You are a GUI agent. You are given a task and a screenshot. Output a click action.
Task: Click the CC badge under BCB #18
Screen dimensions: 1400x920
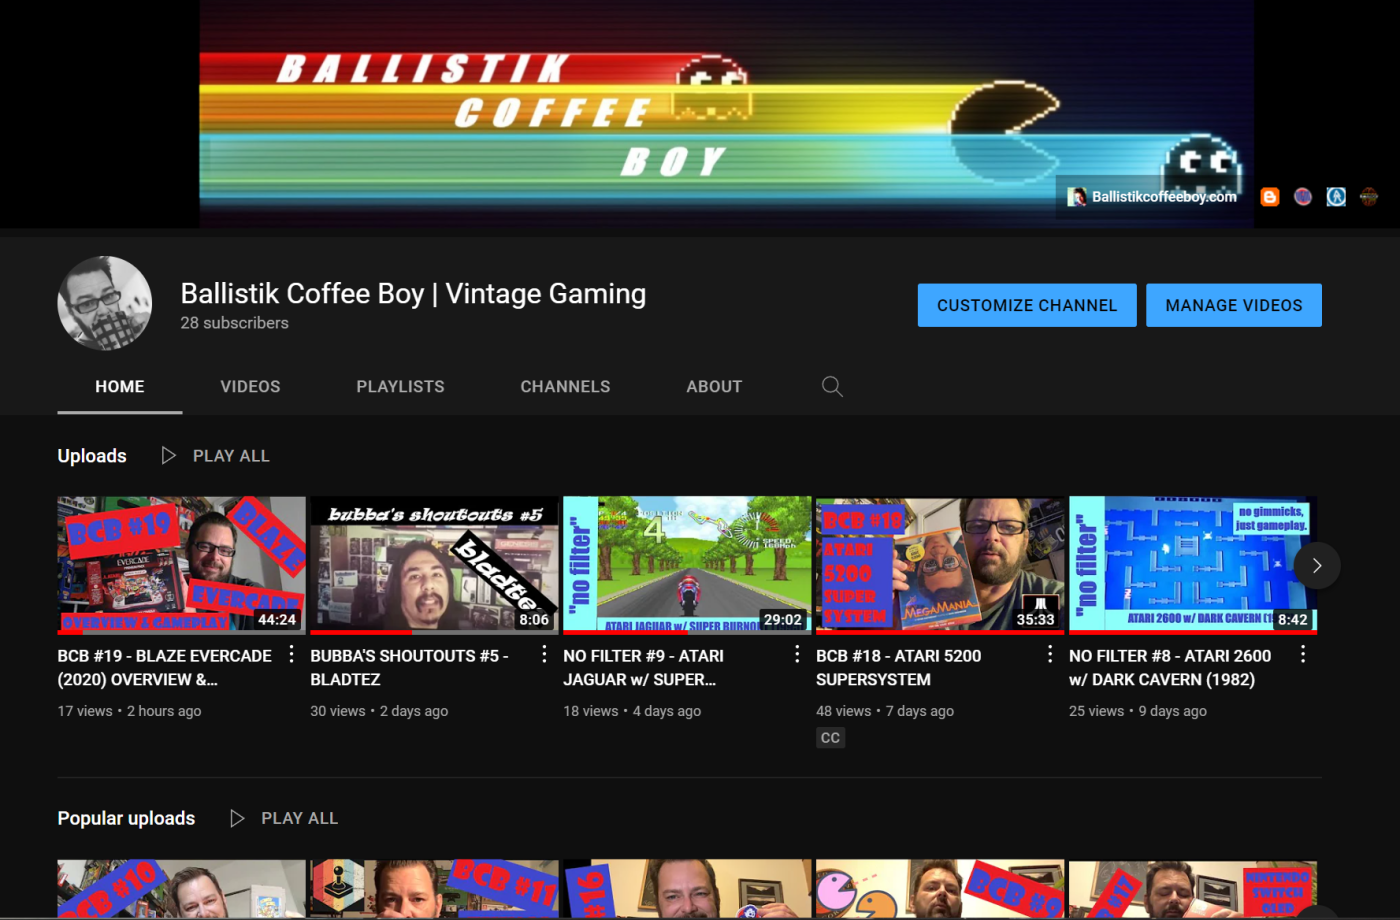(x=830, y=738)
